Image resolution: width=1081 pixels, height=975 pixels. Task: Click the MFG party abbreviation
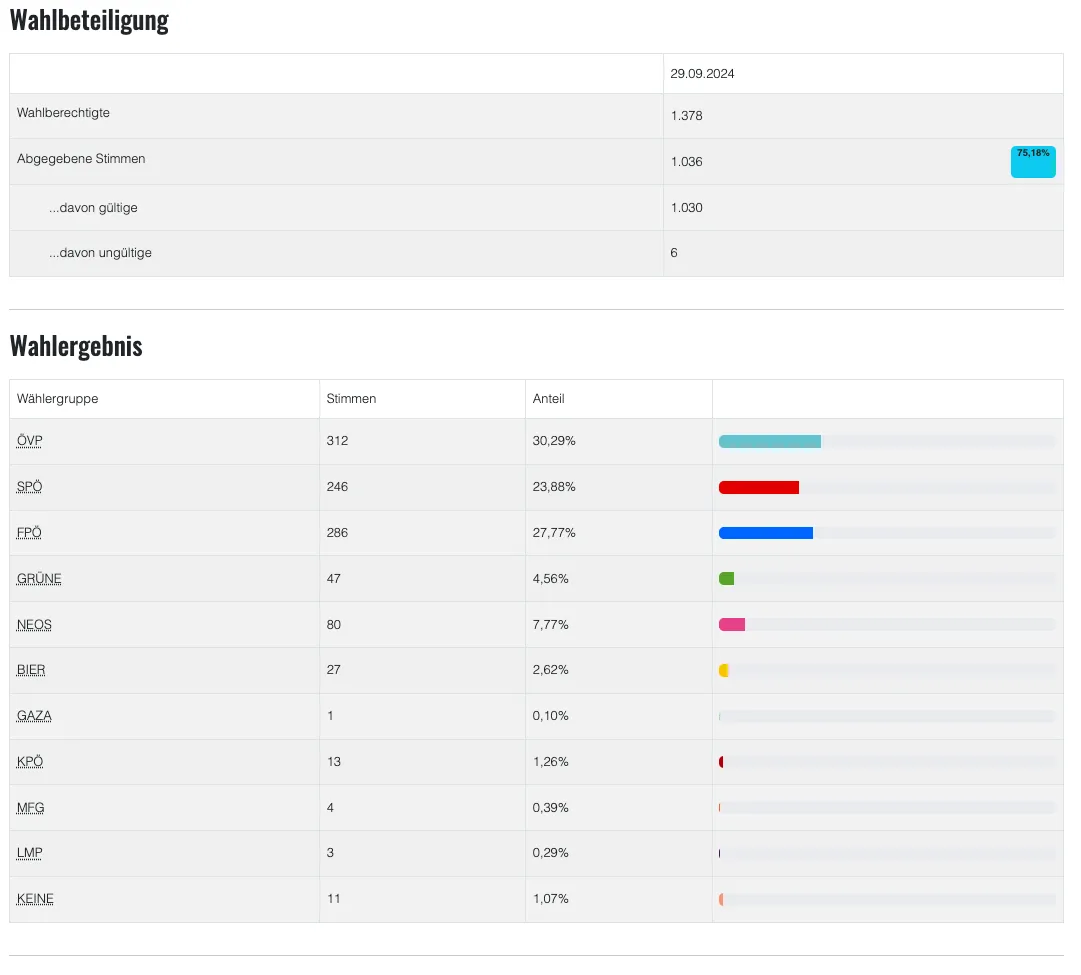(30, 807)
